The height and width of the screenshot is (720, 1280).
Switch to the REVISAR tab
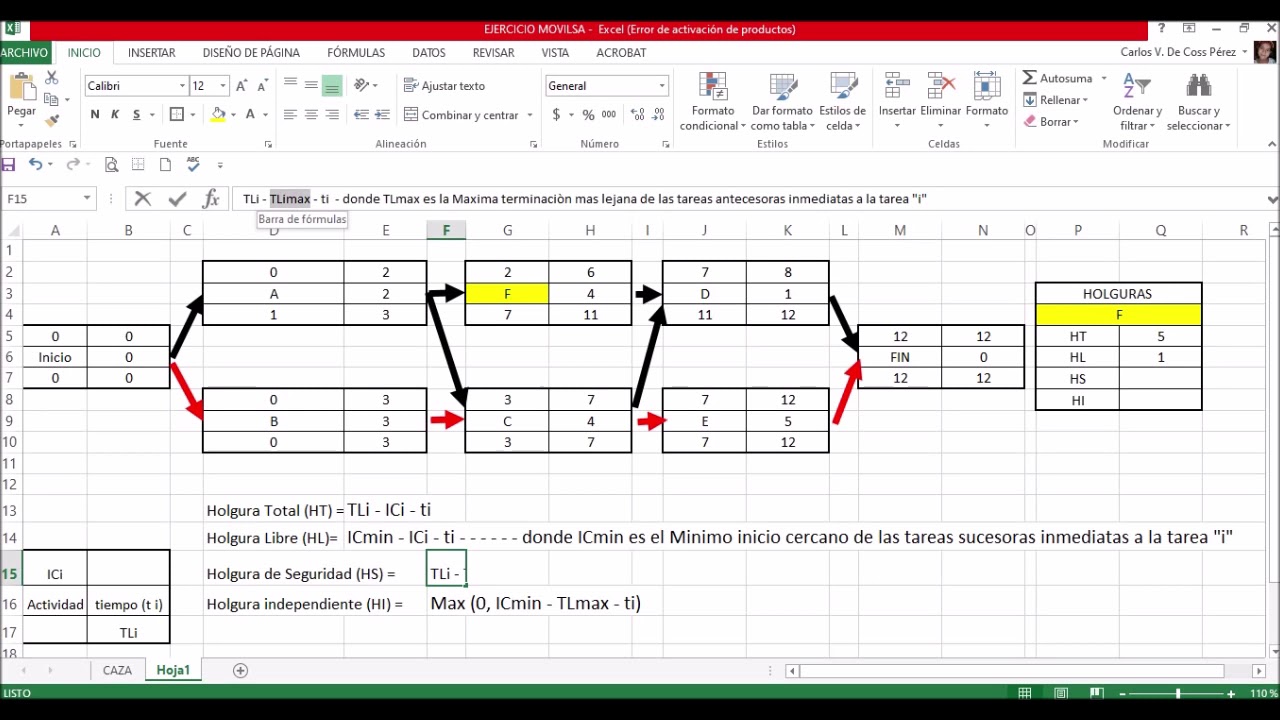493,53
